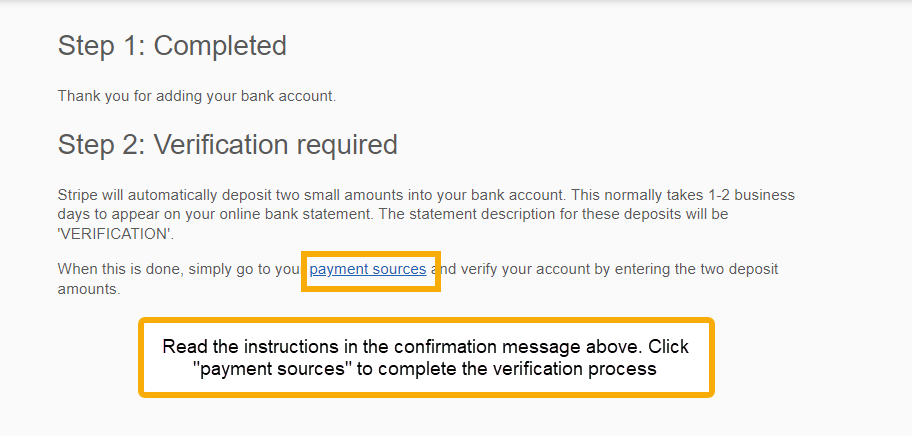Click the word 'Completed' in the first heading
This screenshot has height=436, width=912.
(x=220, y=45)
